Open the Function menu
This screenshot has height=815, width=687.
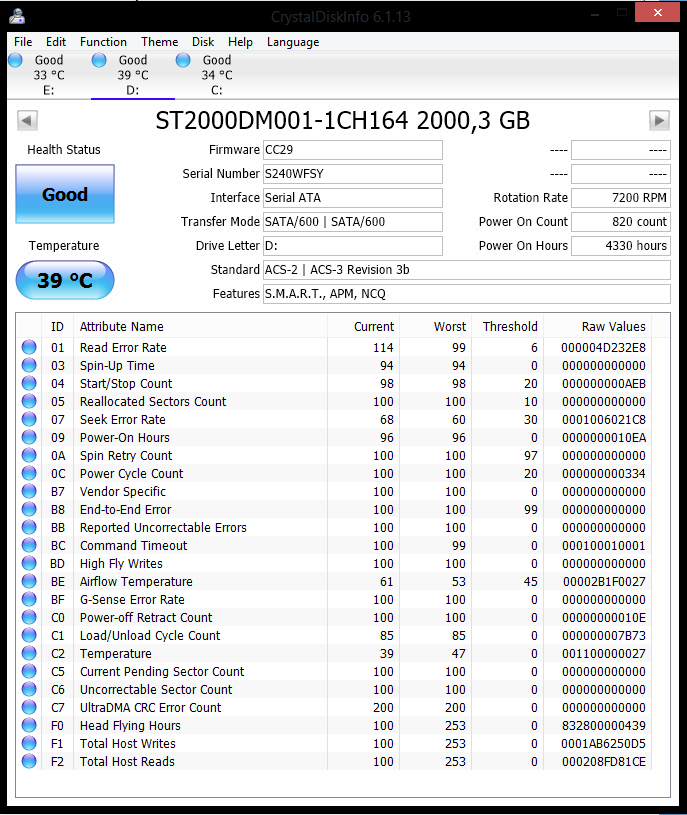(x=103, y=42)
